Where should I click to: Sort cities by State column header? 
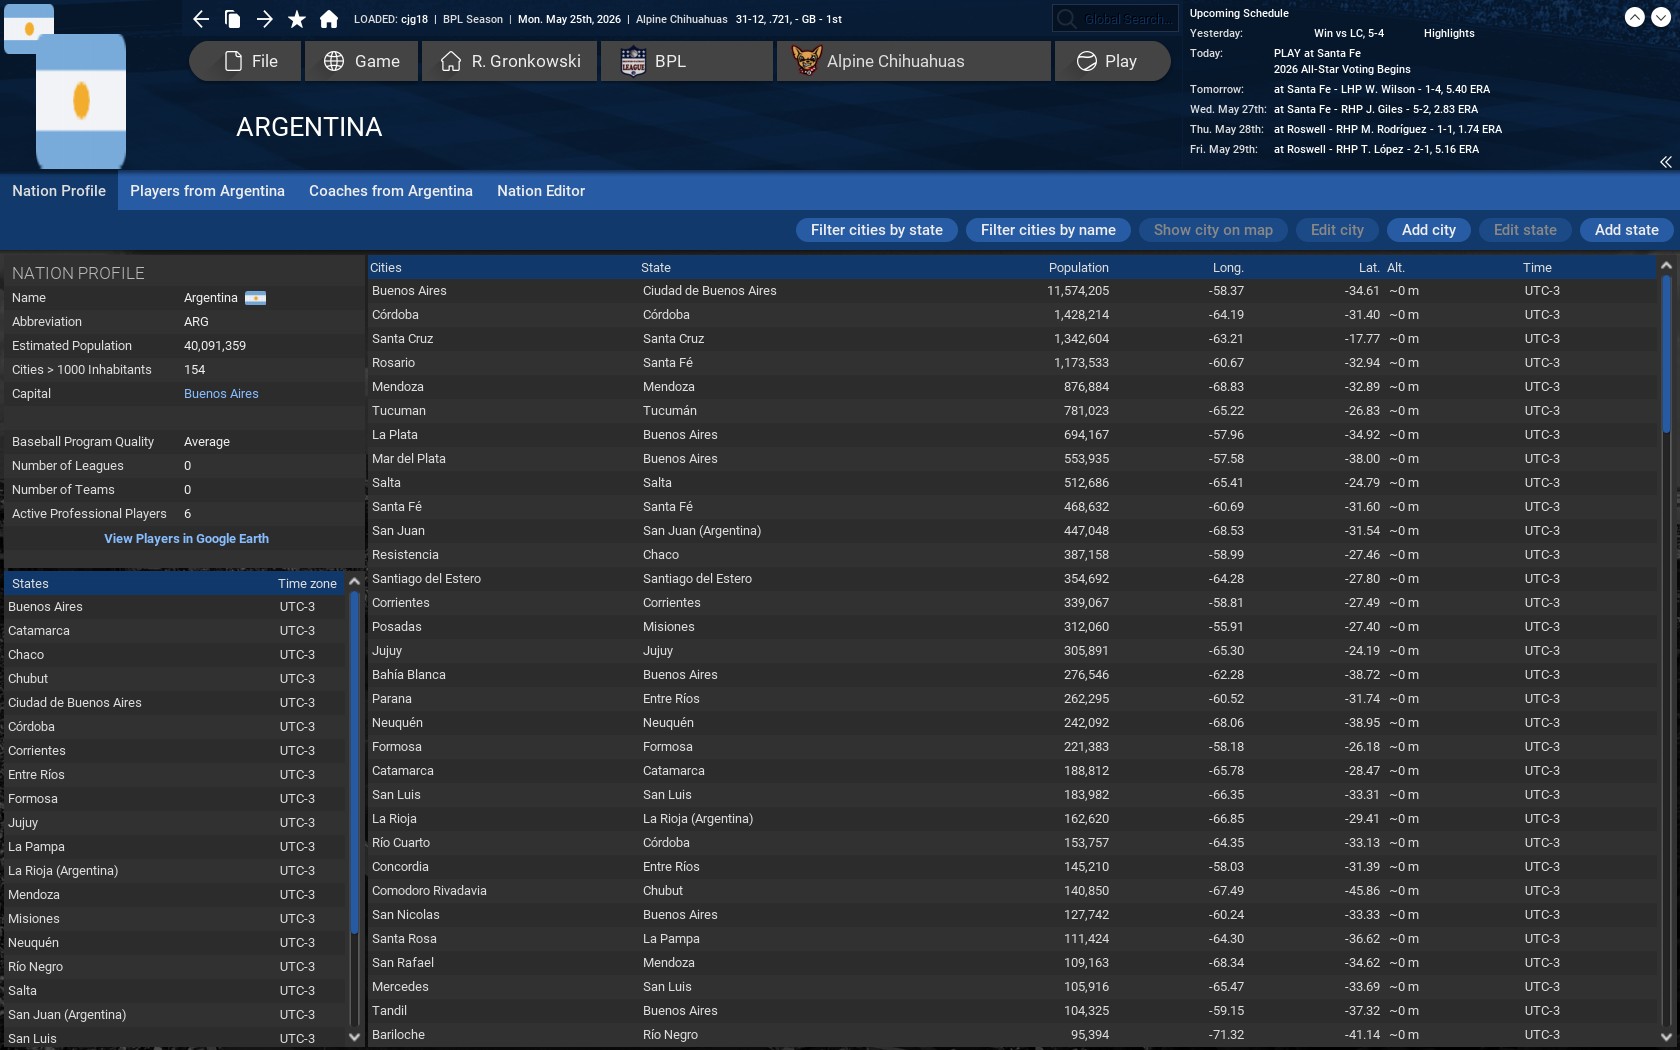(x=656, y=268)
